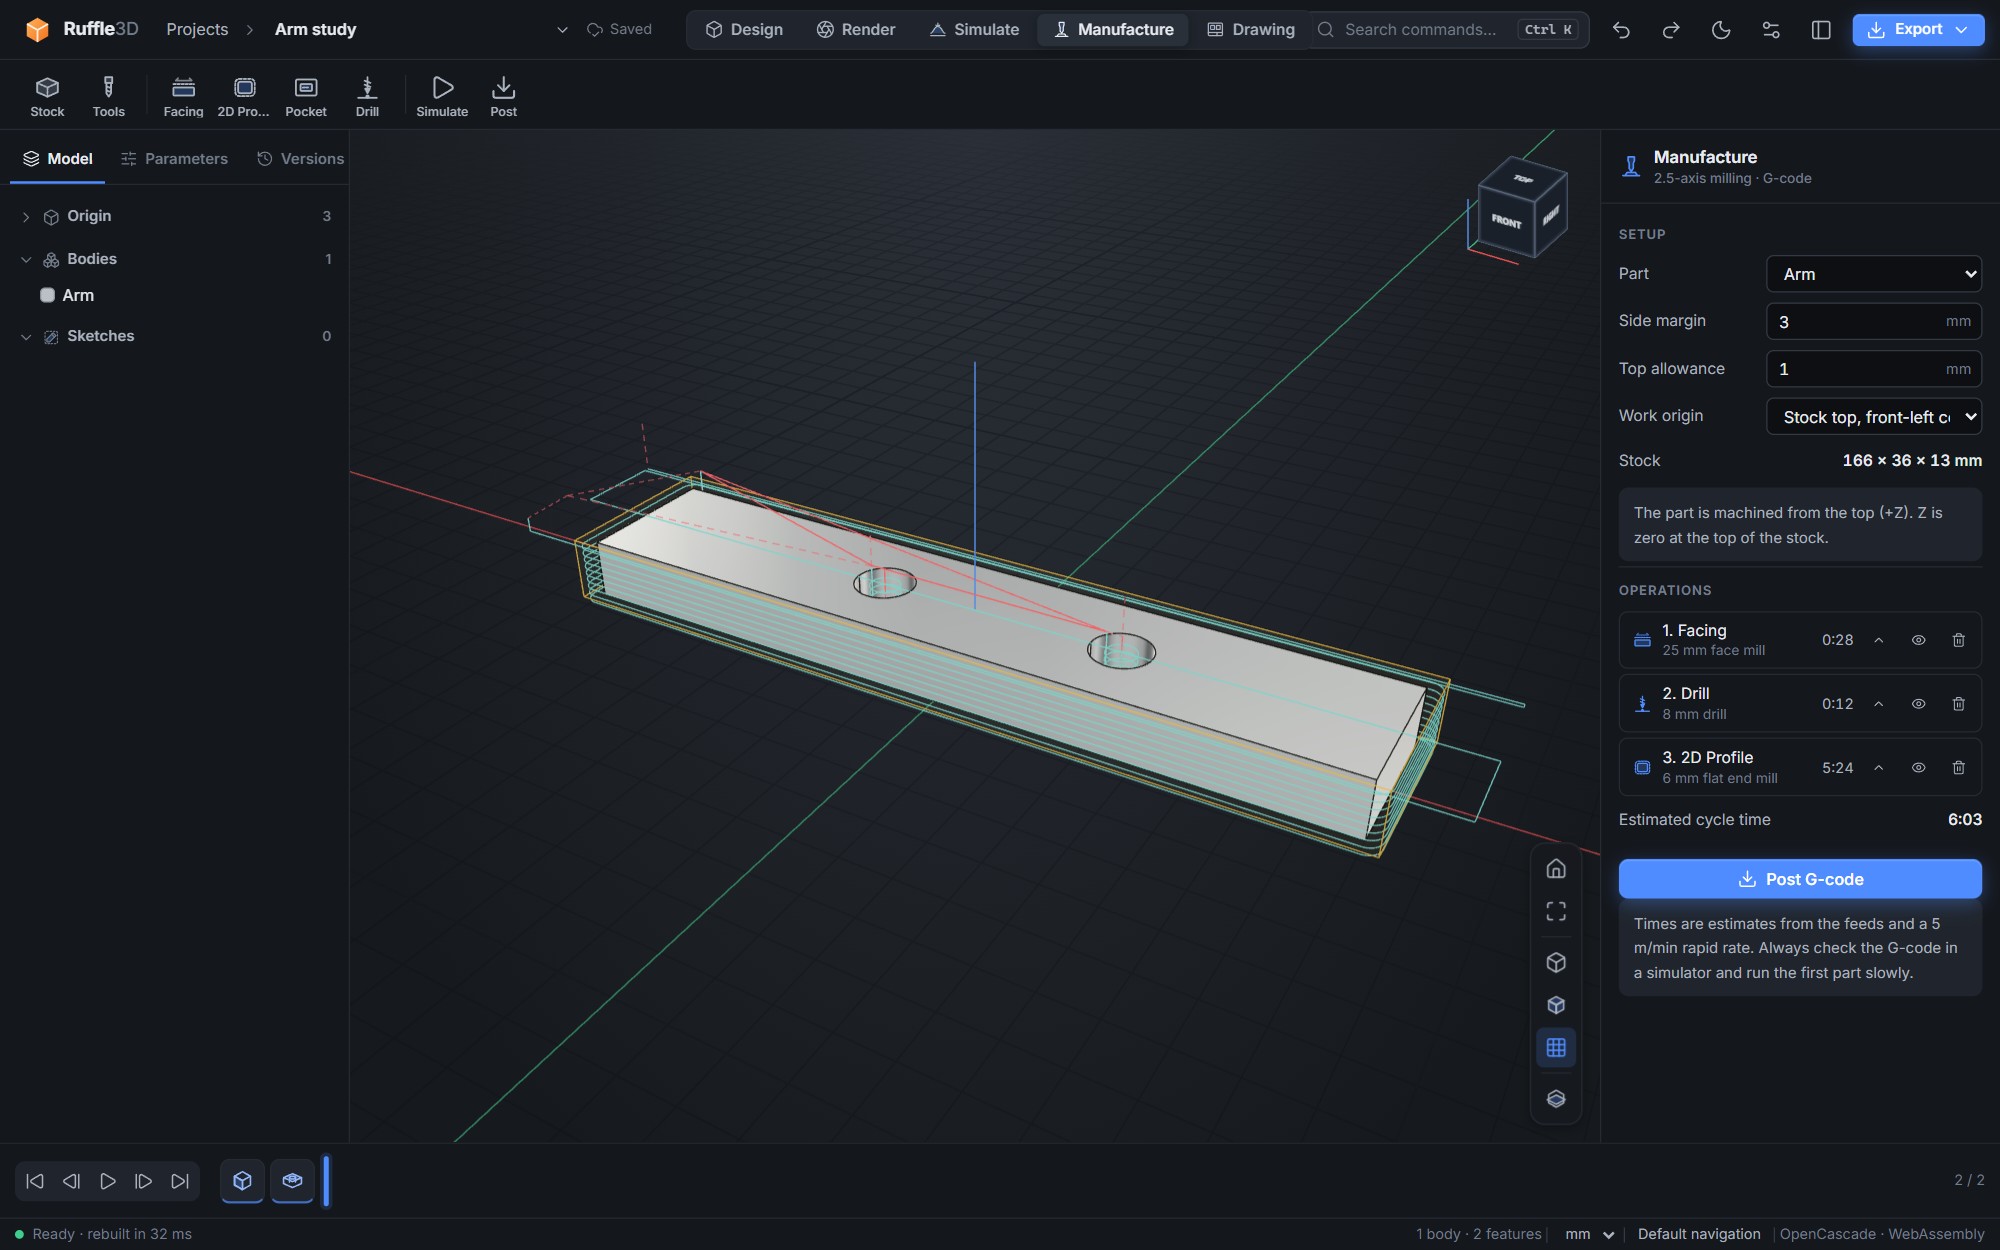
Task: Toggle visibility of Drill operation
Action: (x=1918, y=704)
